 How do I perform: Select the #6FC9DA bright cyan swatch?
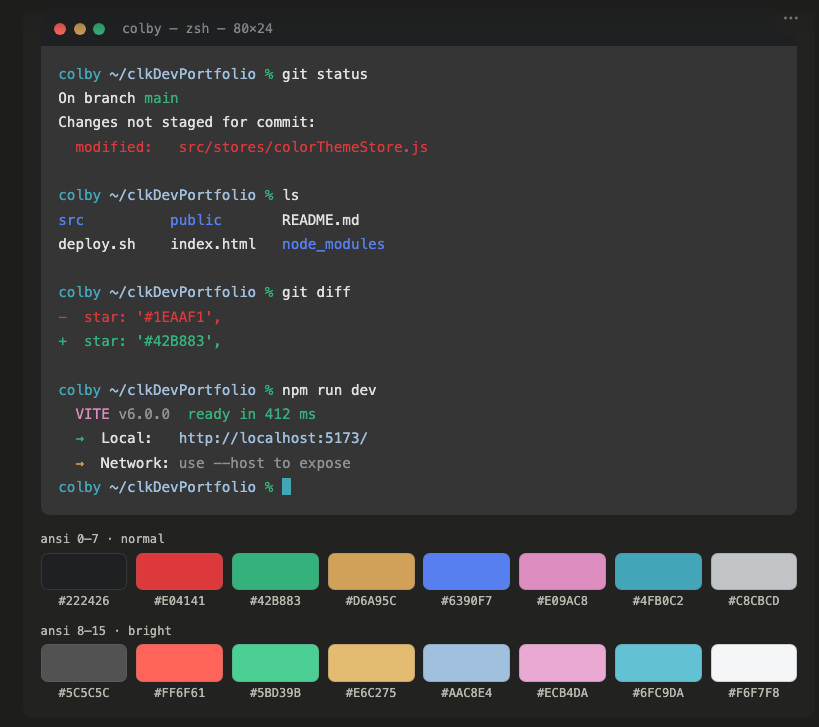[x=658, y=663]
